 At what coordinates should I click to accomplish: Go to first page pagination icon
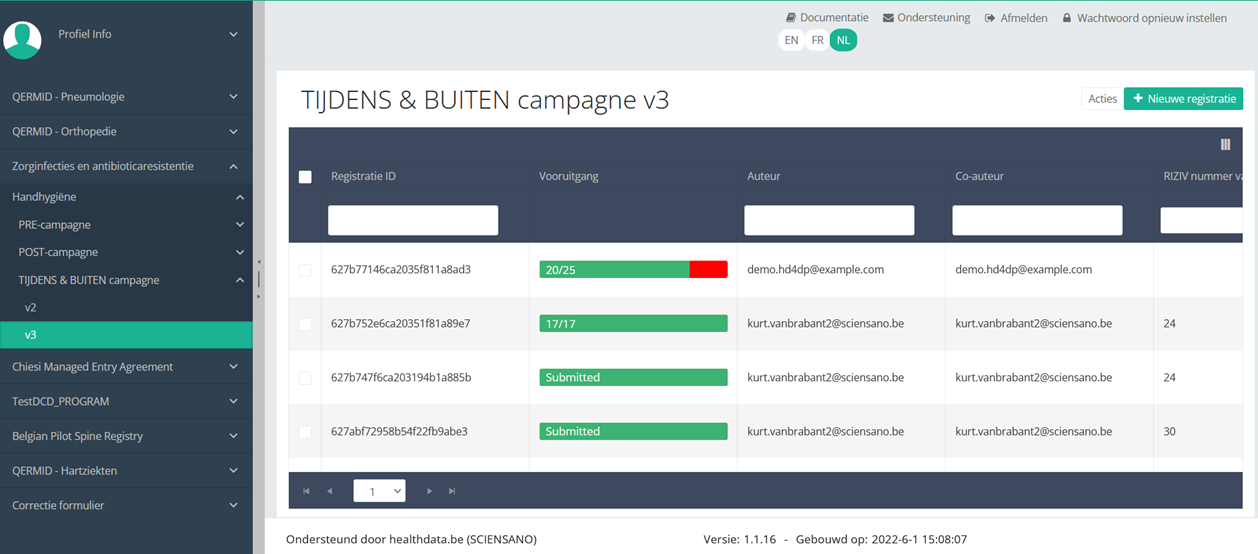[306, 491]
